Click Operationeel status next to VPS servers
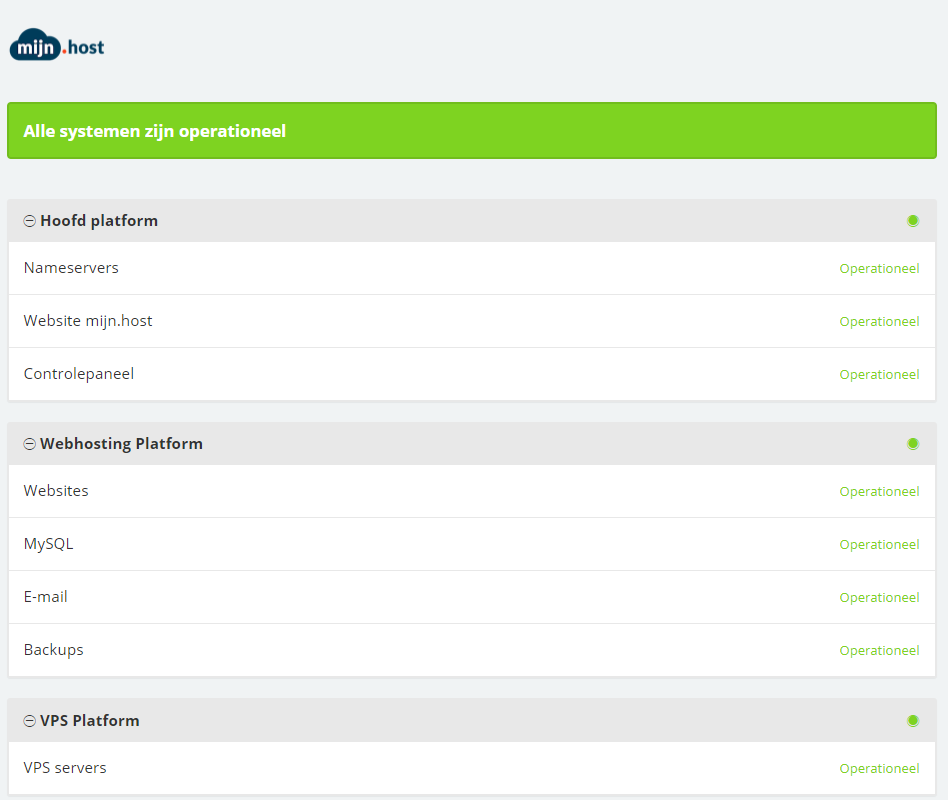 879,769
